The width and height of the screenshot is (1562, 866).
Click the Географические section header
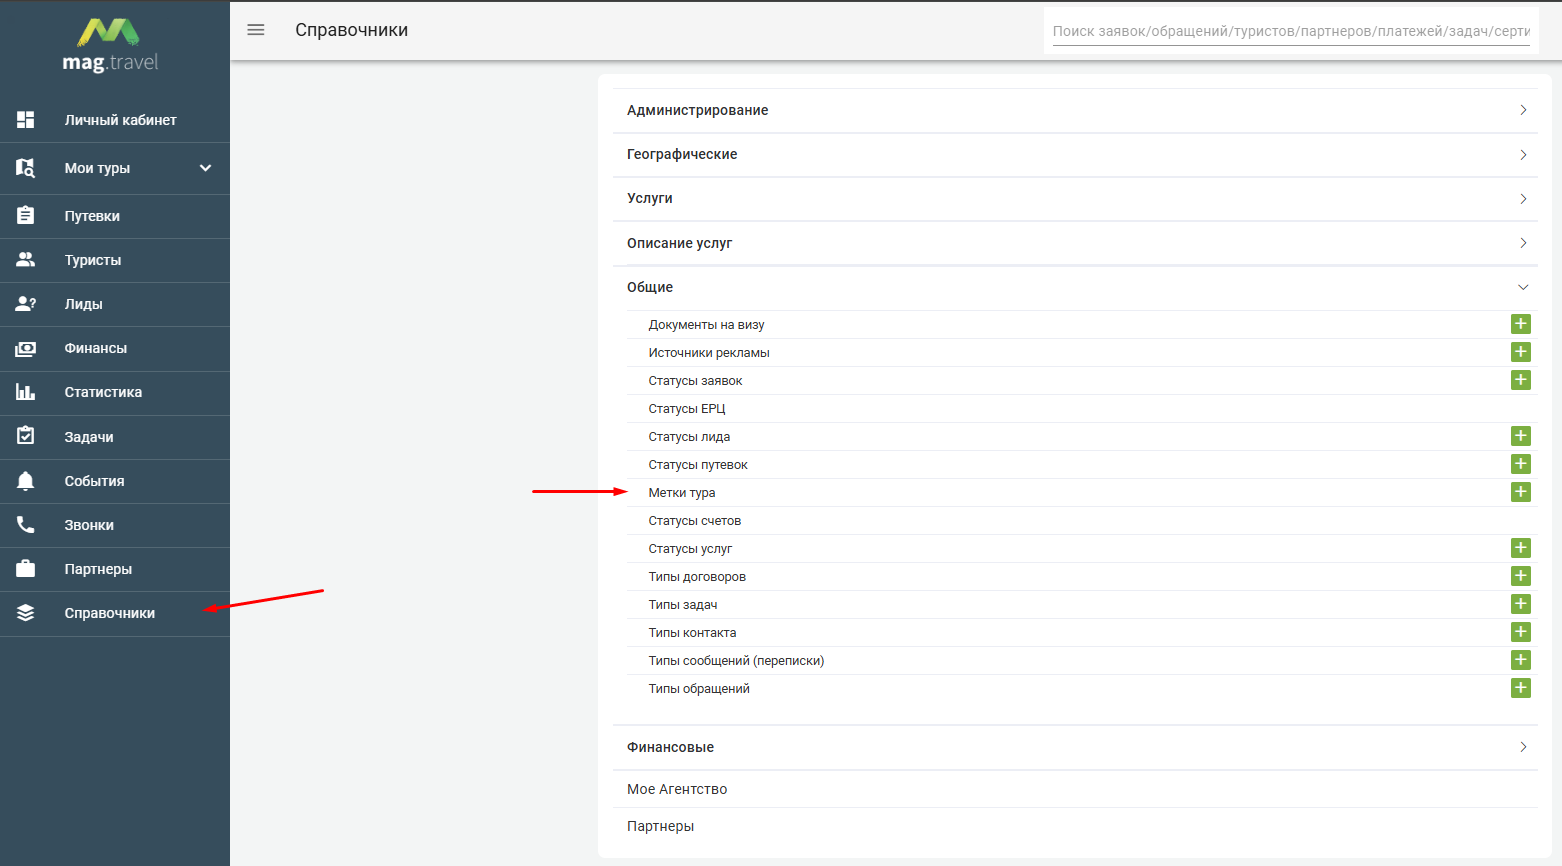[x=1075, y=155]
